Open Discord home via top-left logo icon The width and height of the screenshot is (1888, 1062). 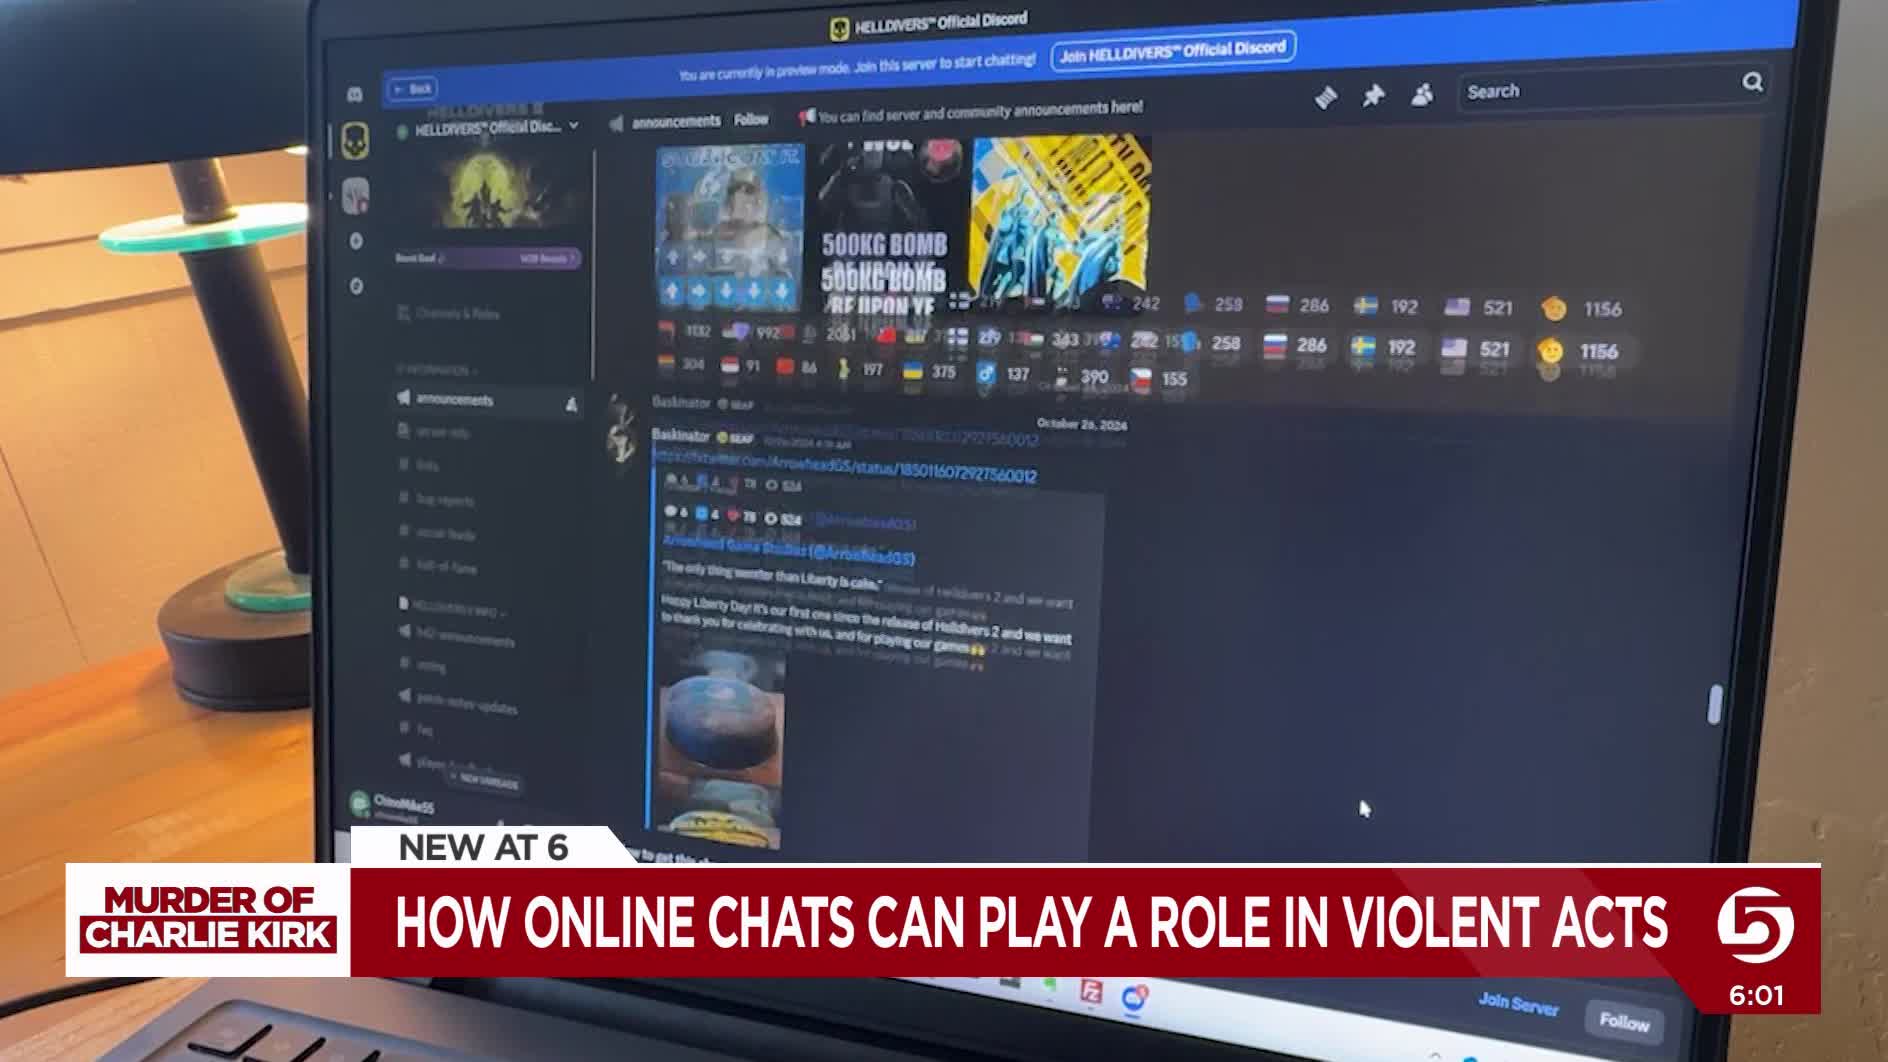click(354, 94)
